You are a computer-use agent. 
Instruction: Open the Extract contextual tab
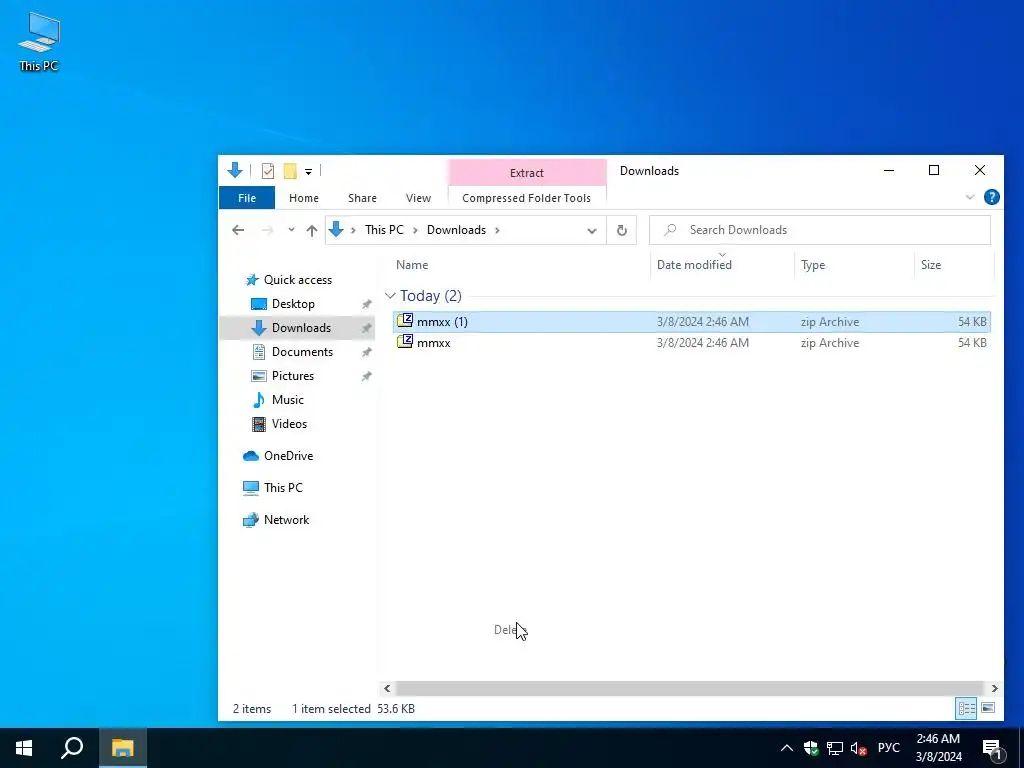tap(526, 173)
